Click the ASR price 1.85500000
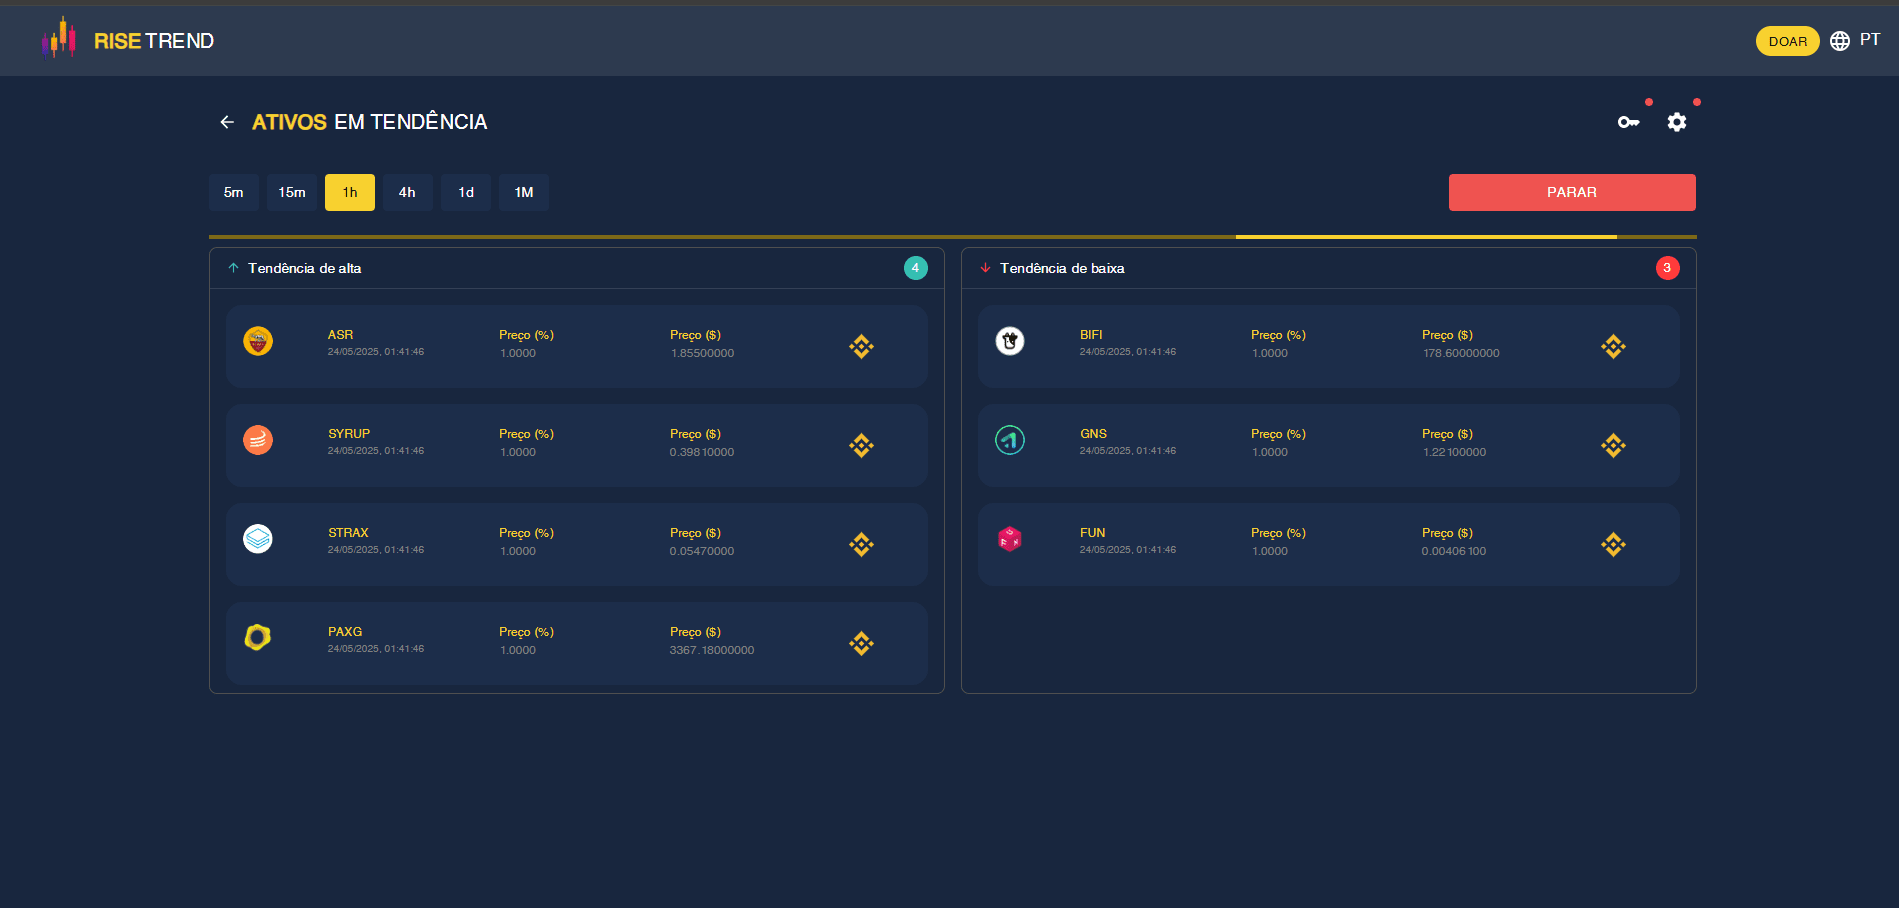Screen dimensions: 1899x908 pos(702,353)
